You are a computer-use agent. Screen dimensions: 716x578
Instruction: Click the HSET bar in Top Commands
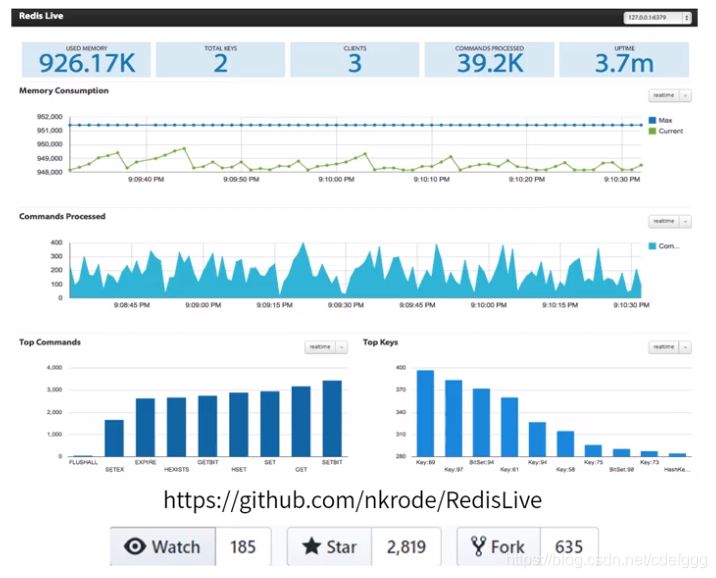tap(239, 425)
